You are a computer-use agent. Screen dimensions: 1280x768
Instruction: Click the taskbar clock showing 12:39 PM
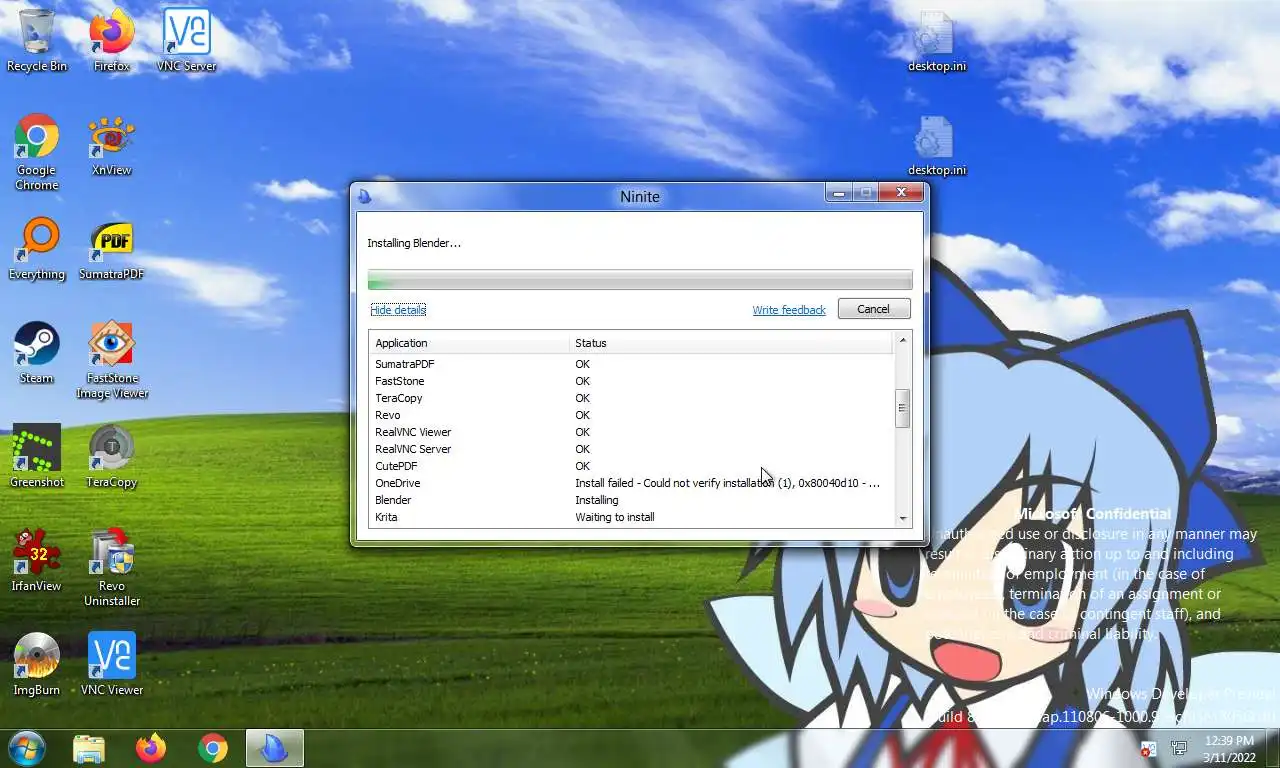pos(1230,749)
